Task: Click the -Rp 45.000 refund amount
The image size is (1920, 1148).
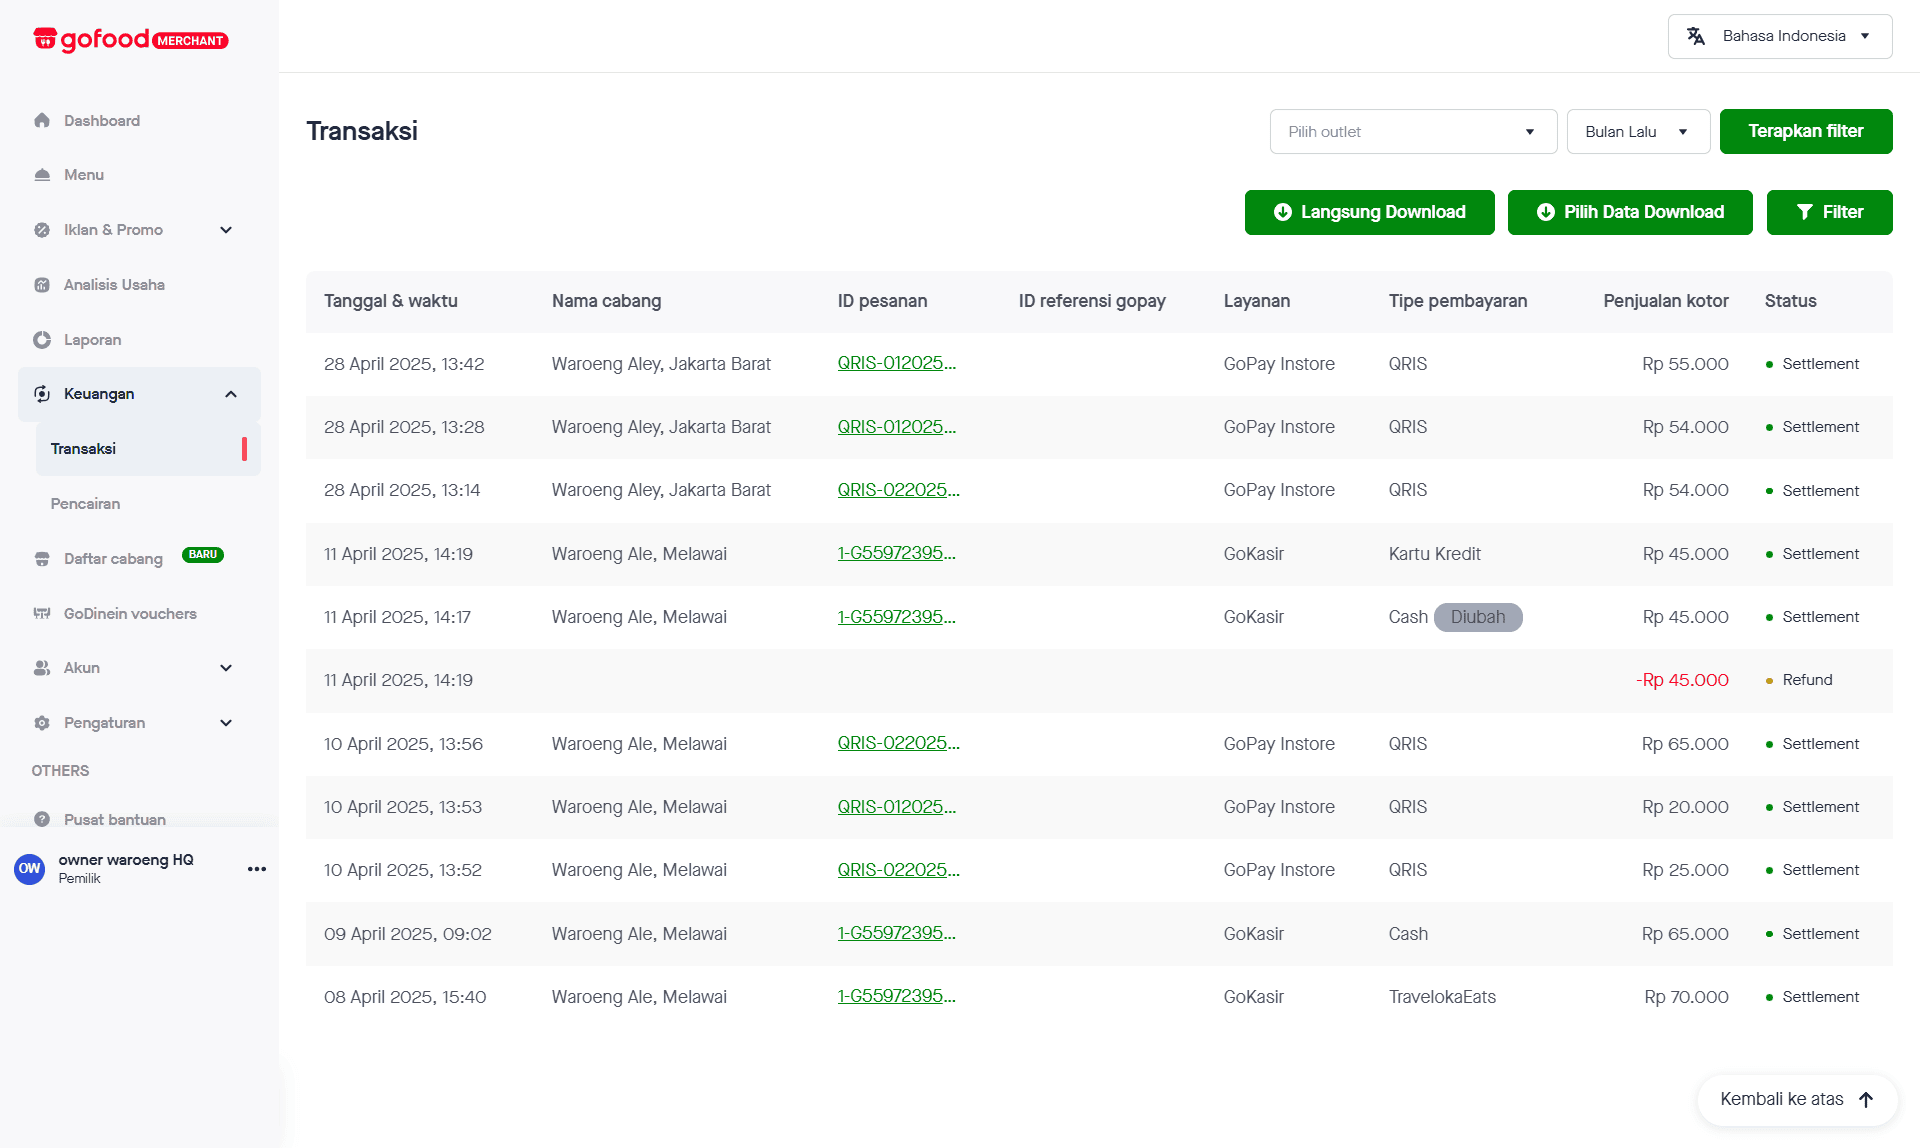Action: coord(1682,680)
